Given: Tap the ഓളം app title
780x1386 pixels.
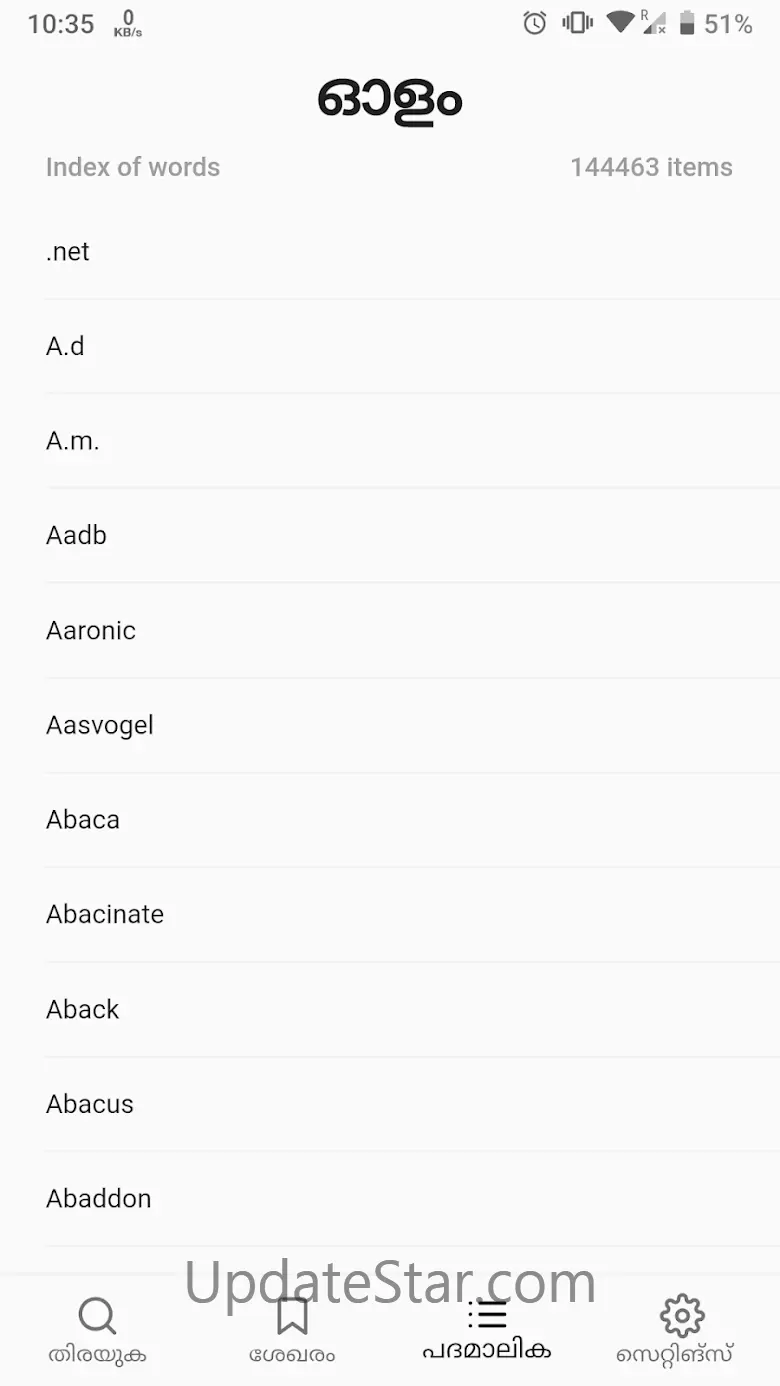Looking at the screenshot, I should [390, 100].
